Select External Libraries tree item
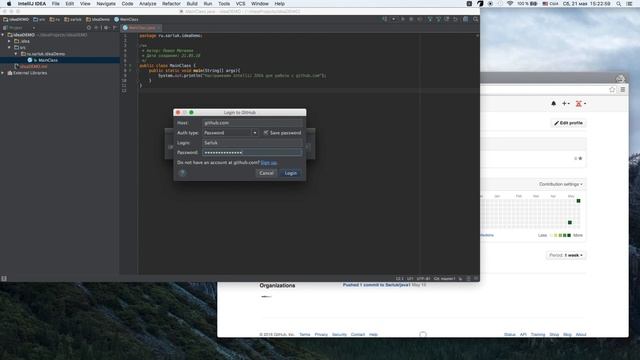 pos(27,73)
